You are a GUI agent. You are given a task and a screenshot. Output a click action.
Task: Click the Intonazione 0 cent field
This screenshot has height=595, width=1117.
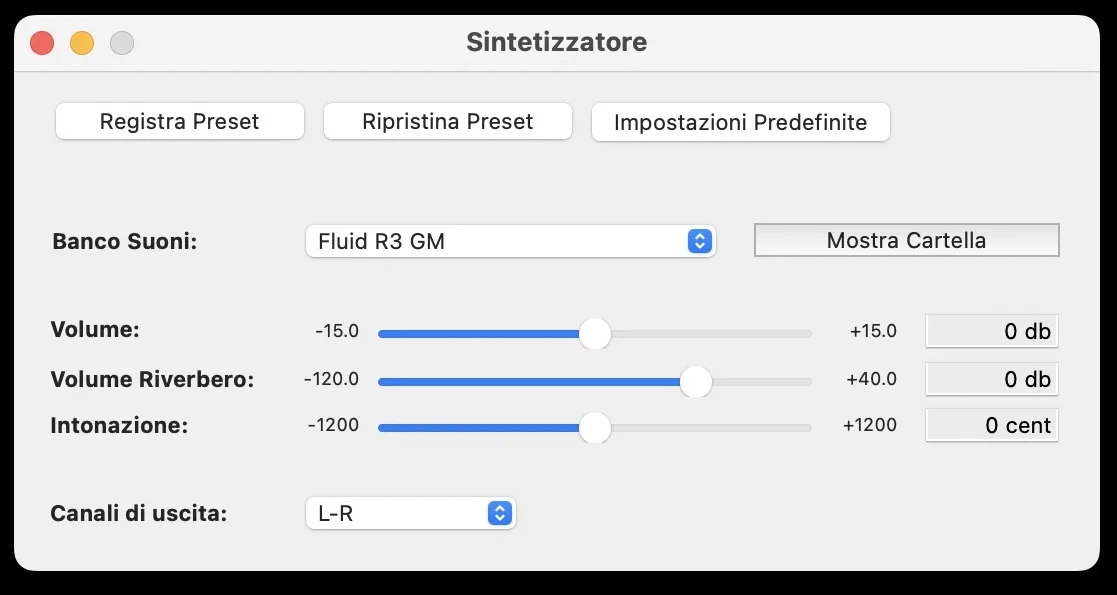click(991, 425)
